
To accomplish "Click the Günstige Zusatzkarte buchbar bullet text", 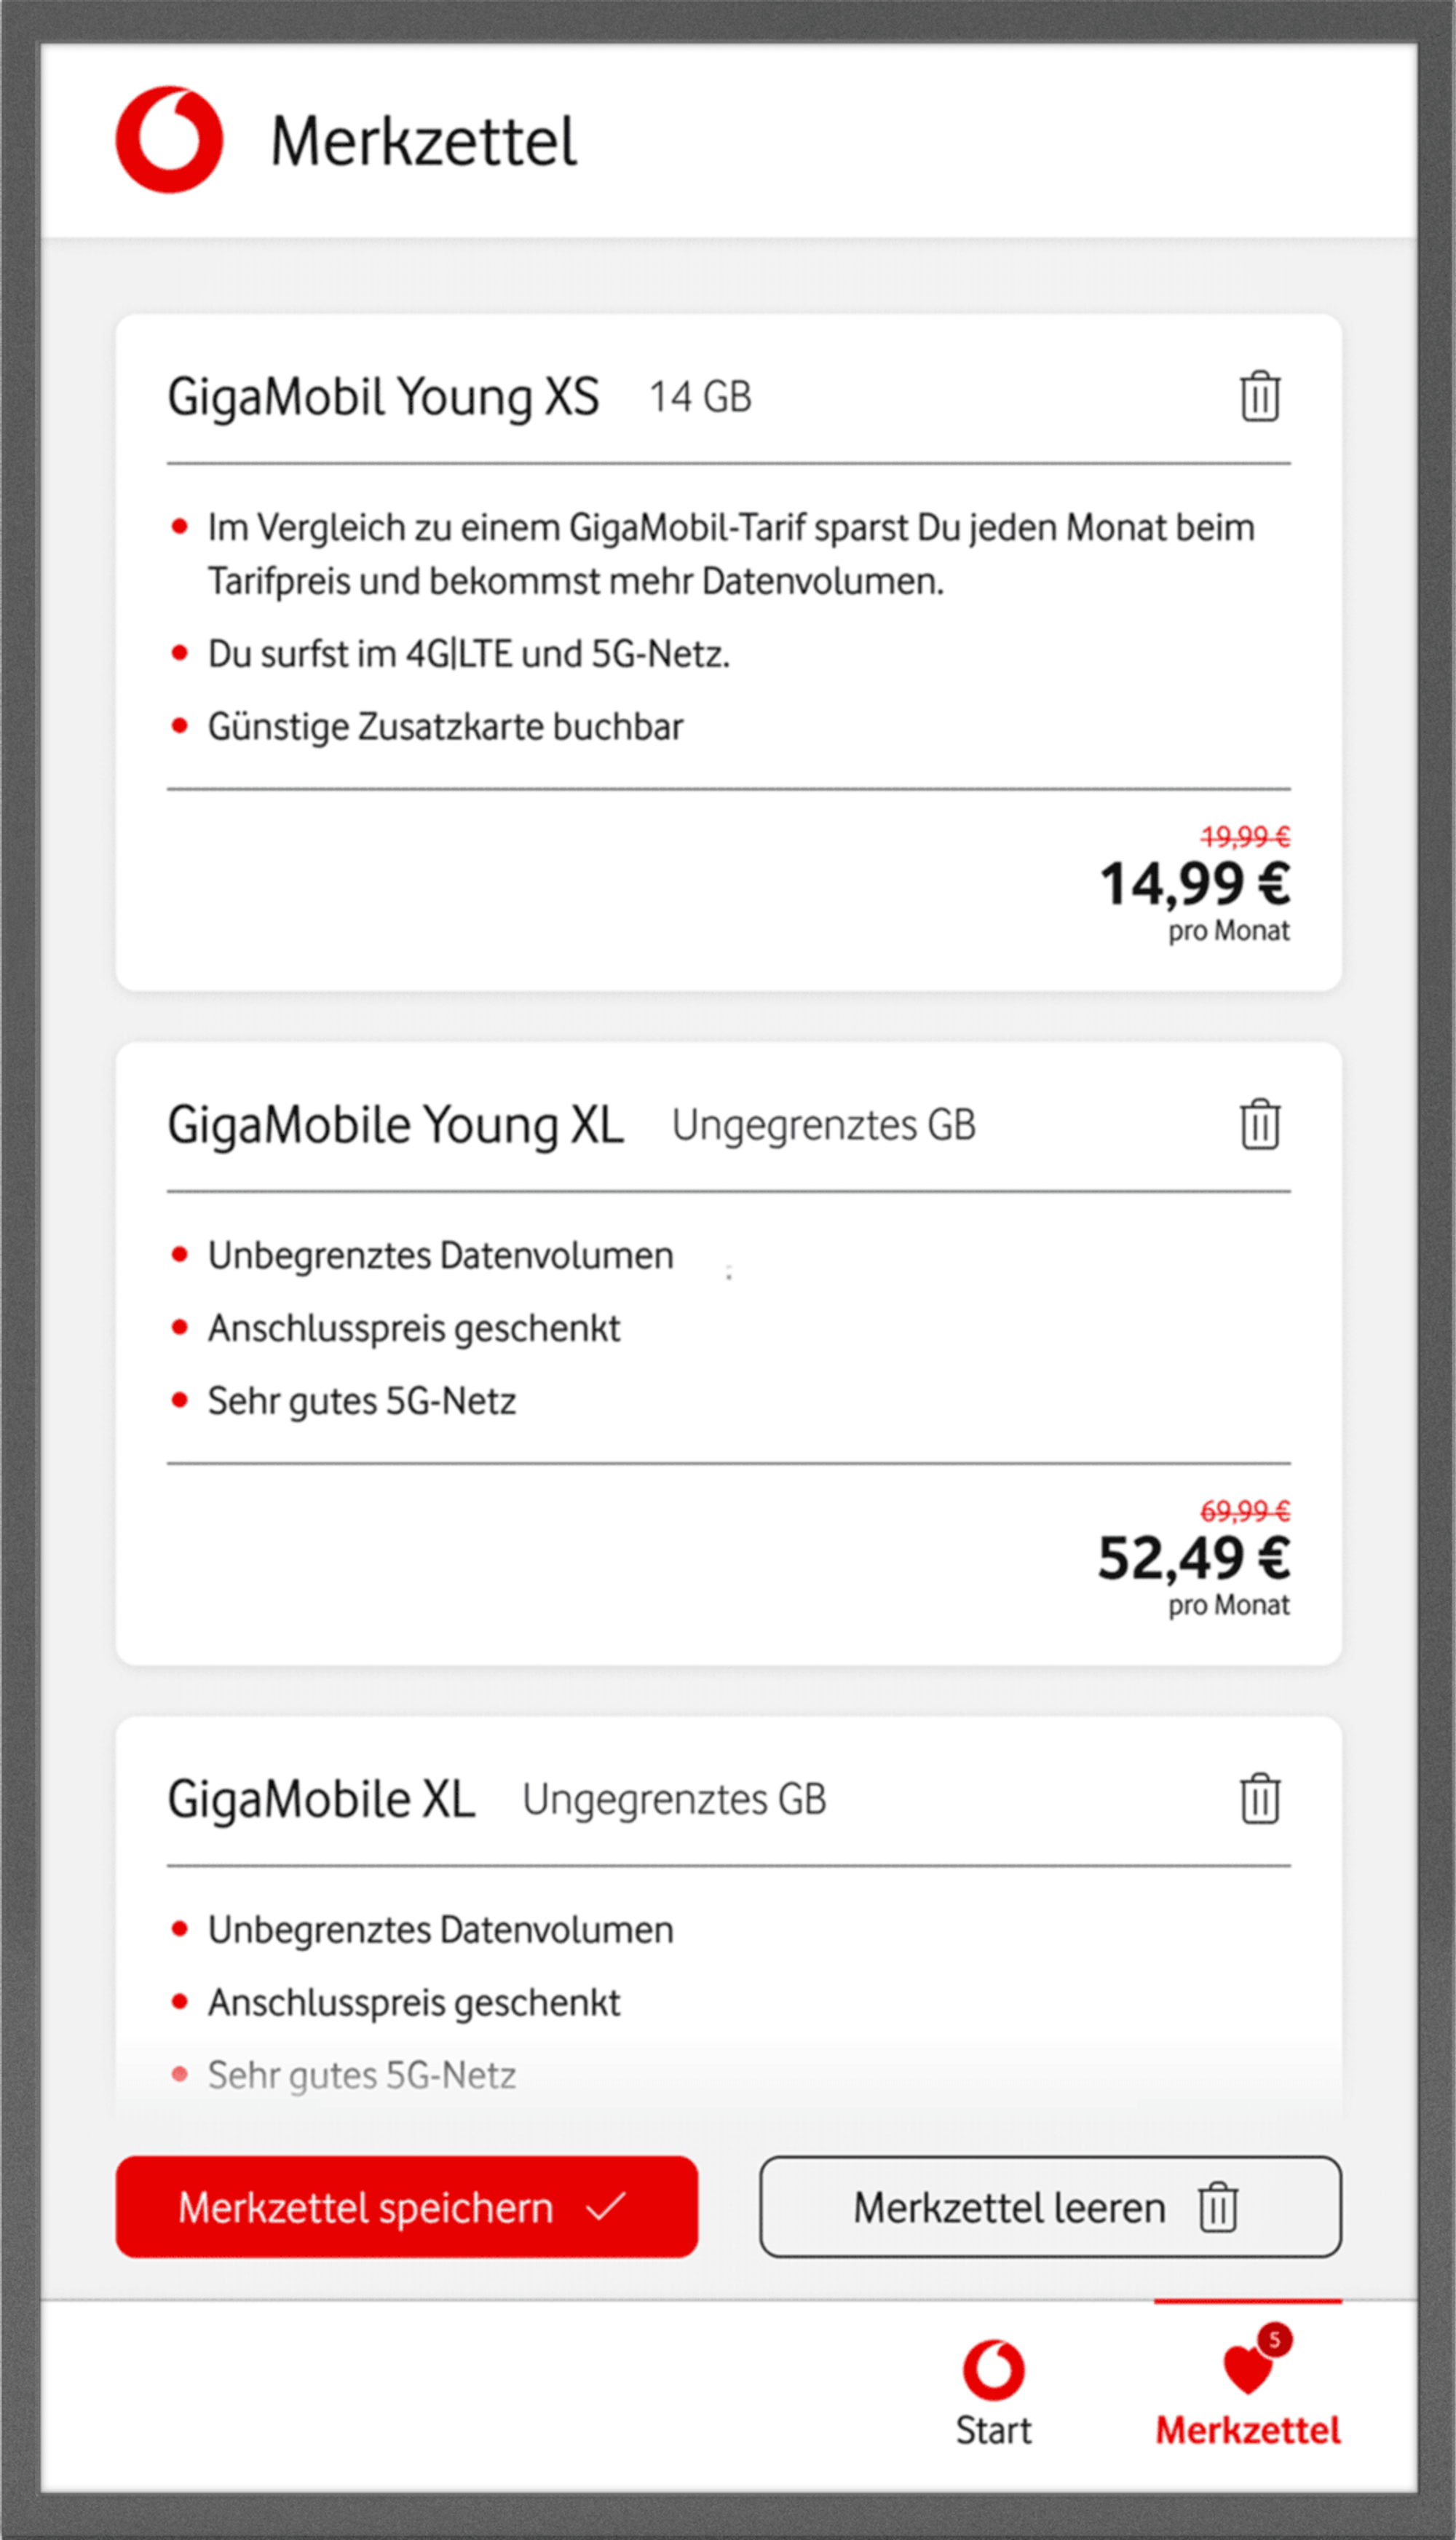I will pos(445,727).
